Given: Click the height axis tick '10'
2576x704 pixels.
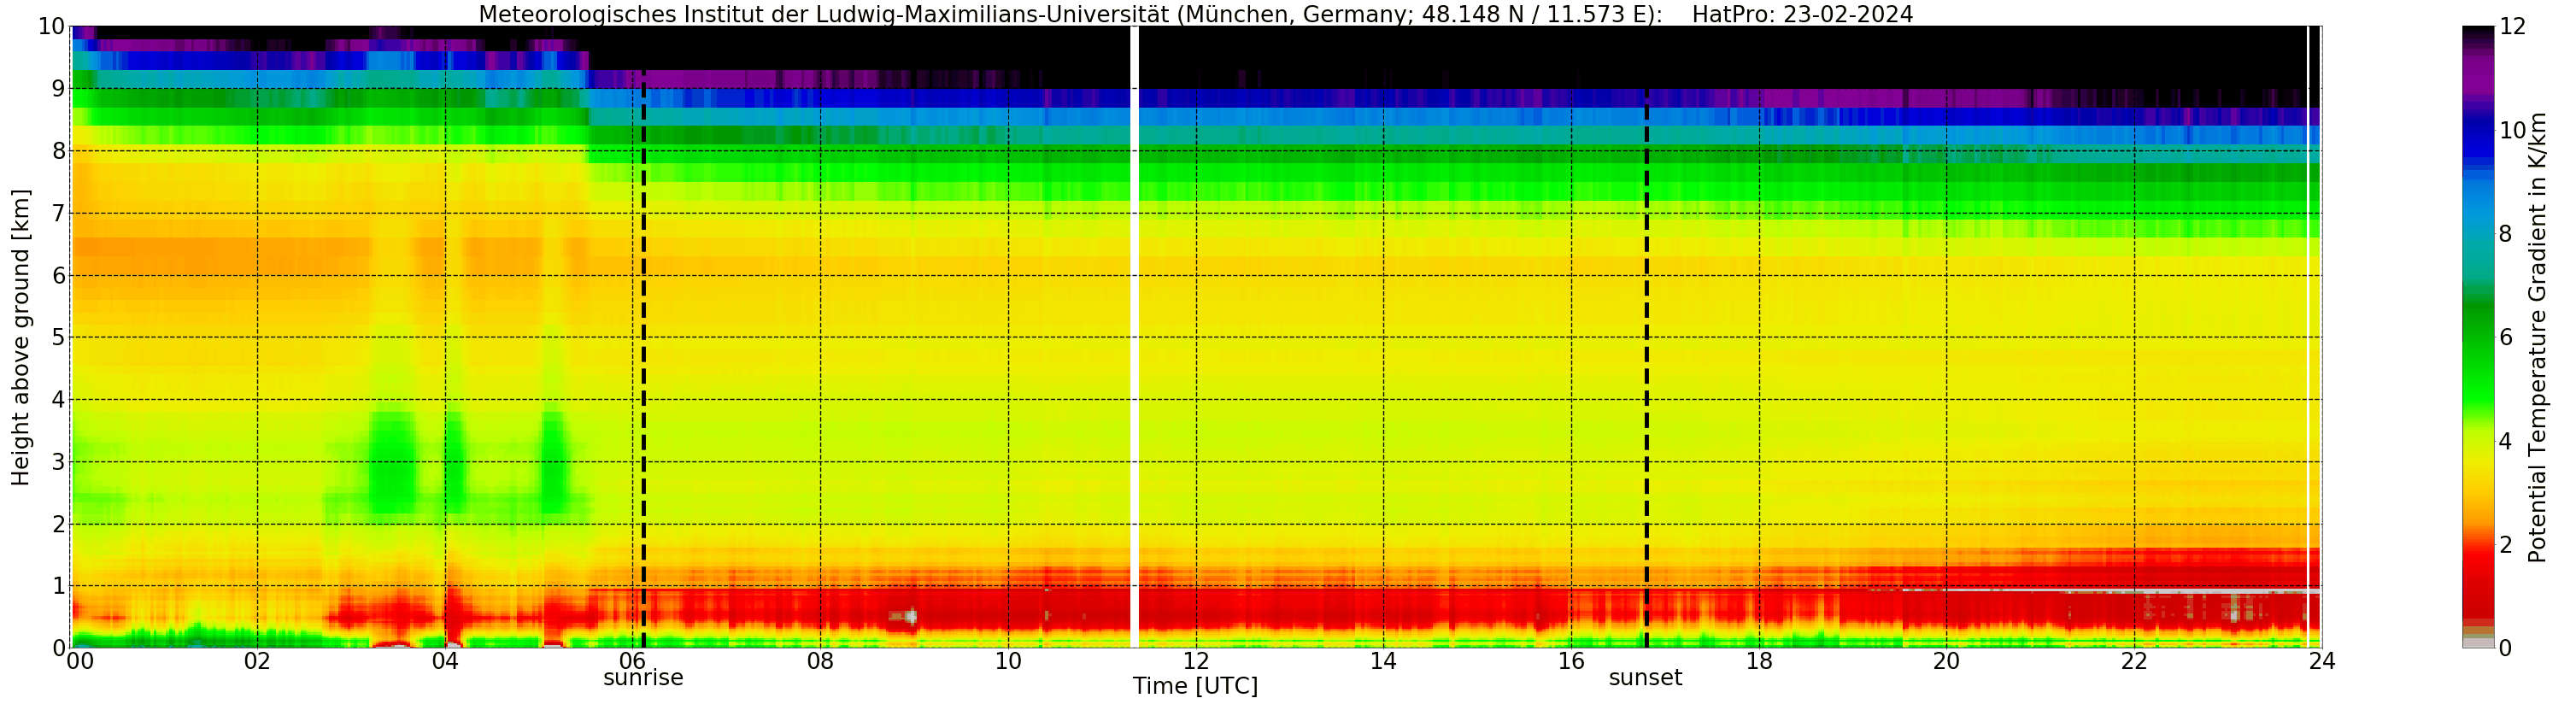Looking at the screenshot, I should click(x=52, y=27).
